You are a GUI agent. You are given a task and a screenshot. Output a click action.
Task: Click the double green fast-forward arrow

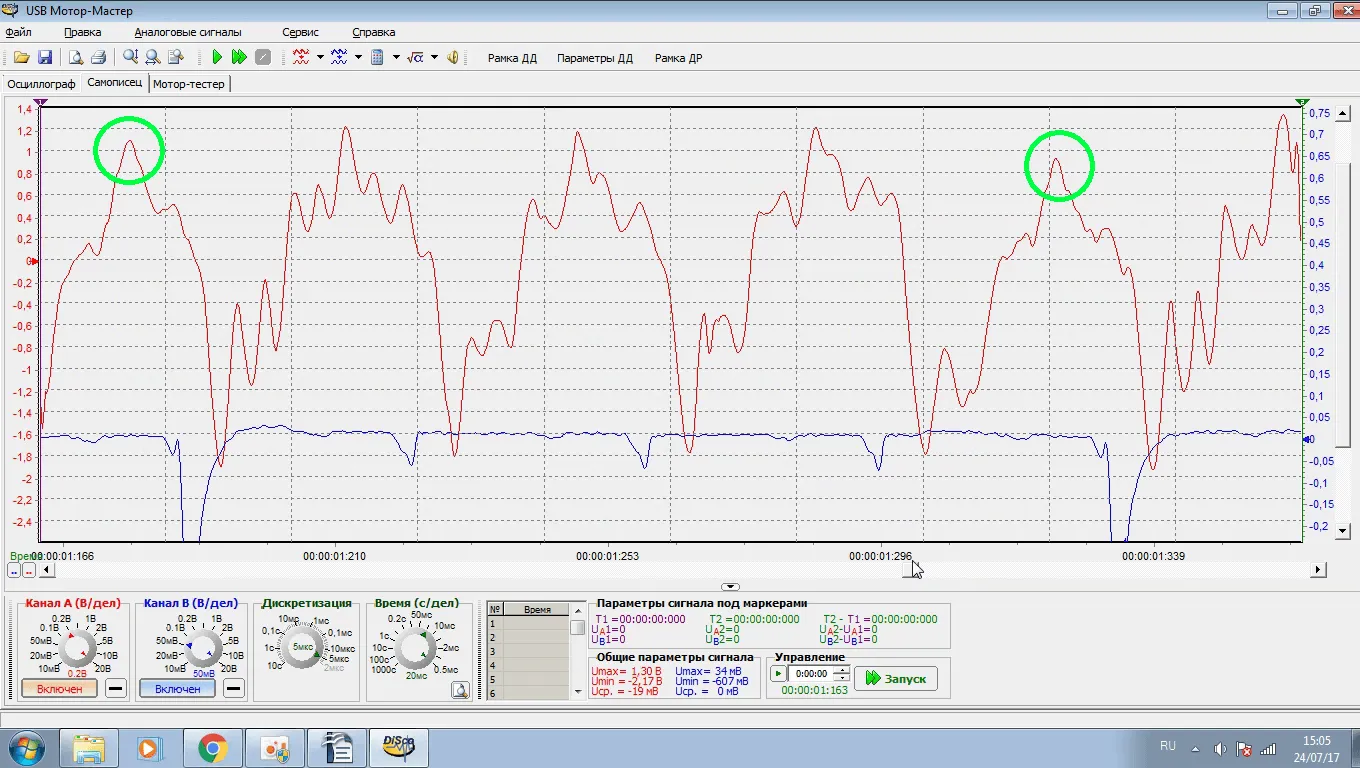239,57
